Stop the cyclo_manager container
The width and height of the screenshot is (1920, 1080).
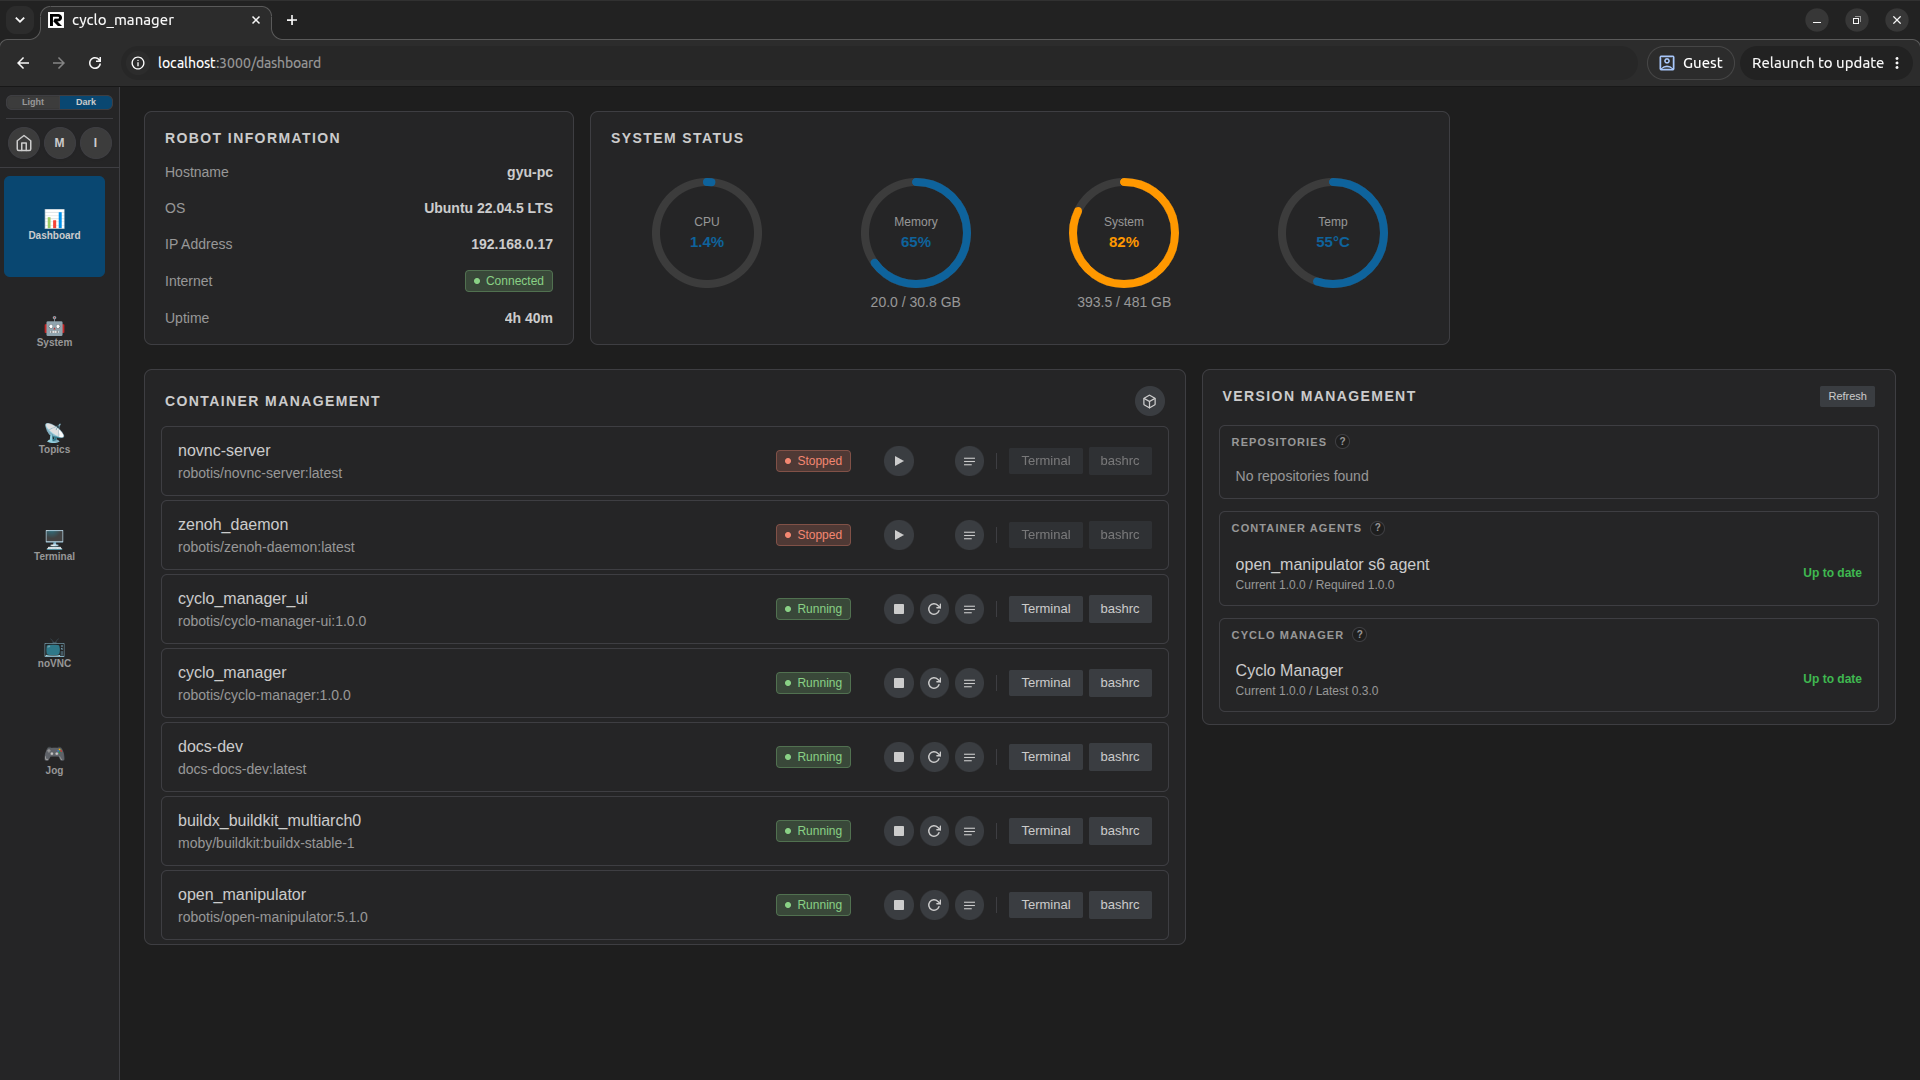tap(898, 683)
